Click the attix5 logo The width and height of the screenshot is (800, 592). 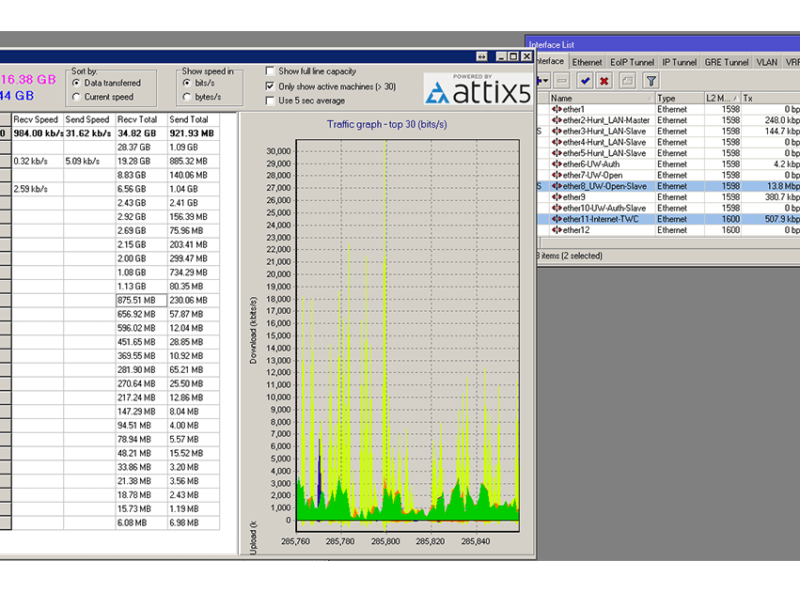[477, 89]
